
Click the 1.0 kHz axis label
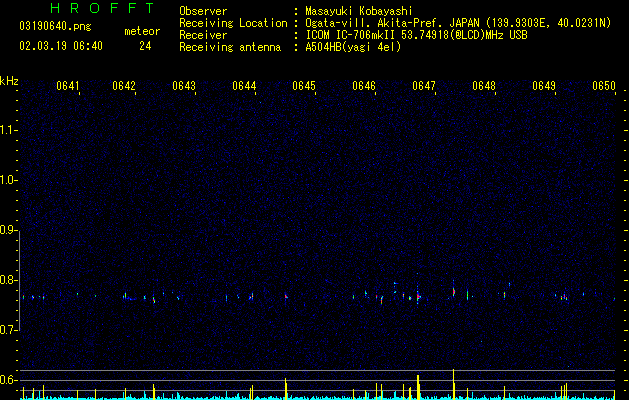point(9,180)
